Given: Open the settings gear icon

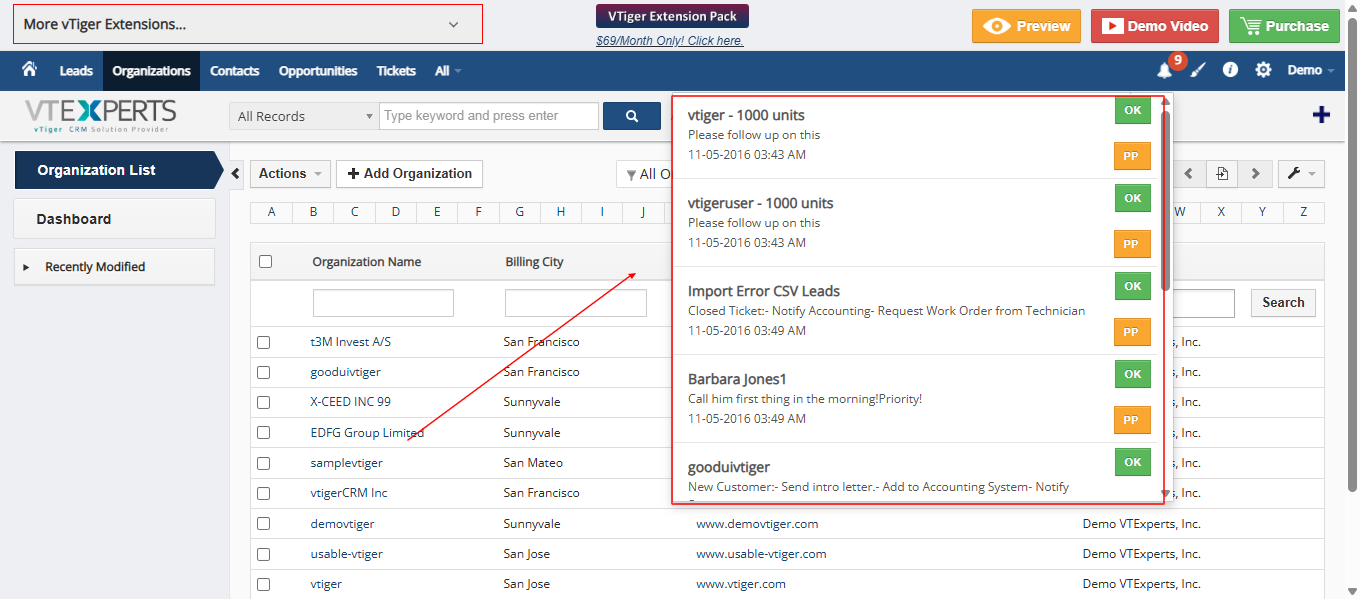Looking at the screenshot, I should [x=1264, y=70].
